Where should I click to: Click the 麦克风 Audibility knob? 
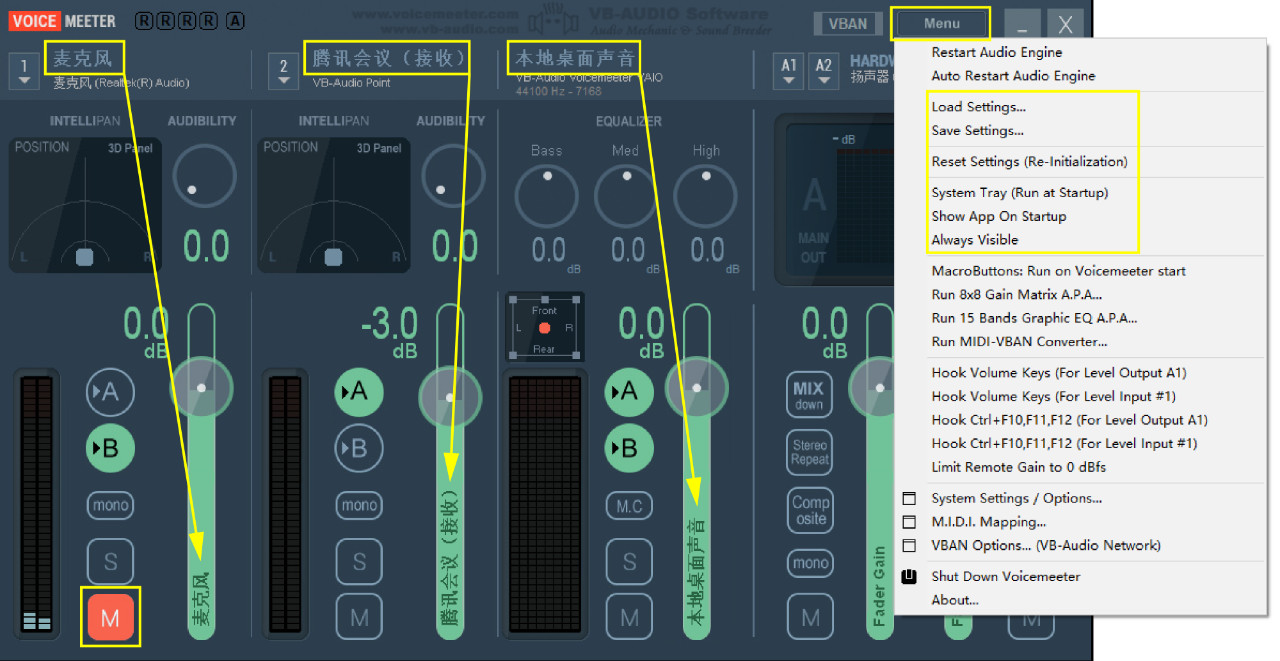(x=204, y=175)
